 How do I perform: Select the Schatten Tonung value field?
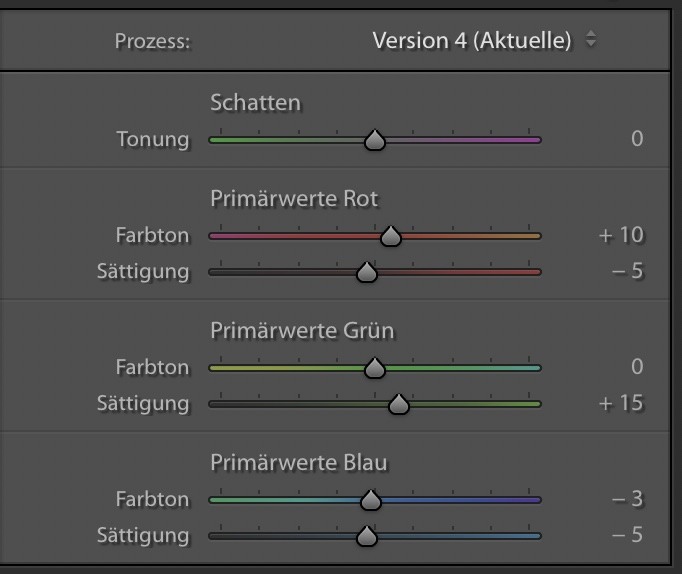click(x=637, y=139)
